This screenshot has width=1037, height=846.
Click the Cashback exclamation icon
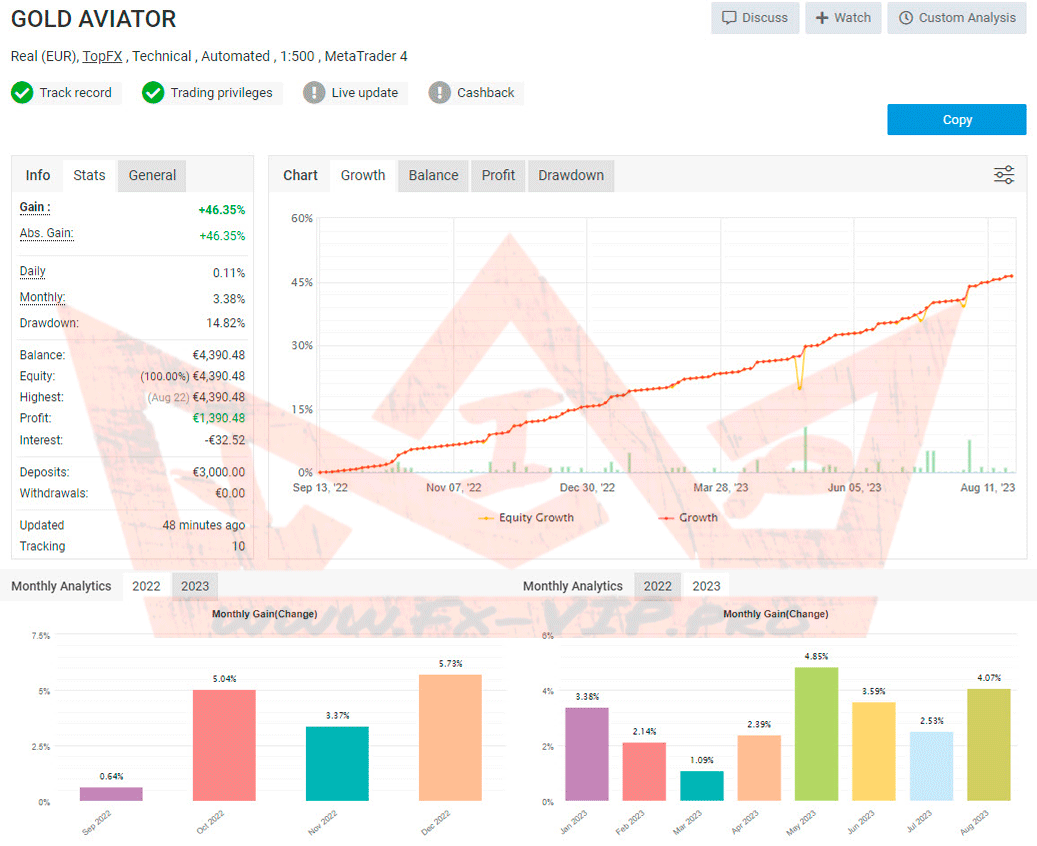click(440, 93)
